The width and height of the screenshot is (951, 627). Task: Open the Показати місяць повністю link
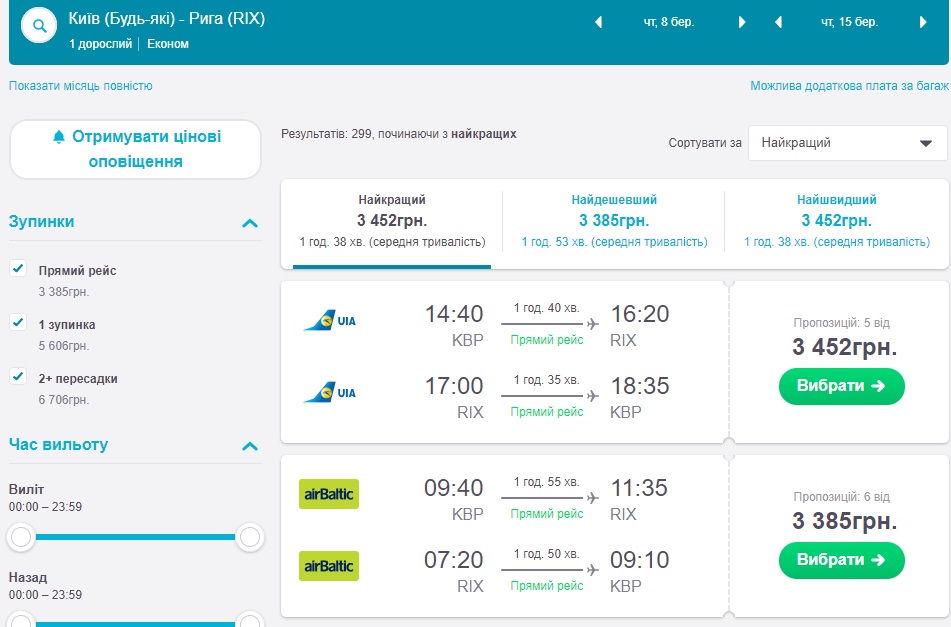click(x=81, y=86)
